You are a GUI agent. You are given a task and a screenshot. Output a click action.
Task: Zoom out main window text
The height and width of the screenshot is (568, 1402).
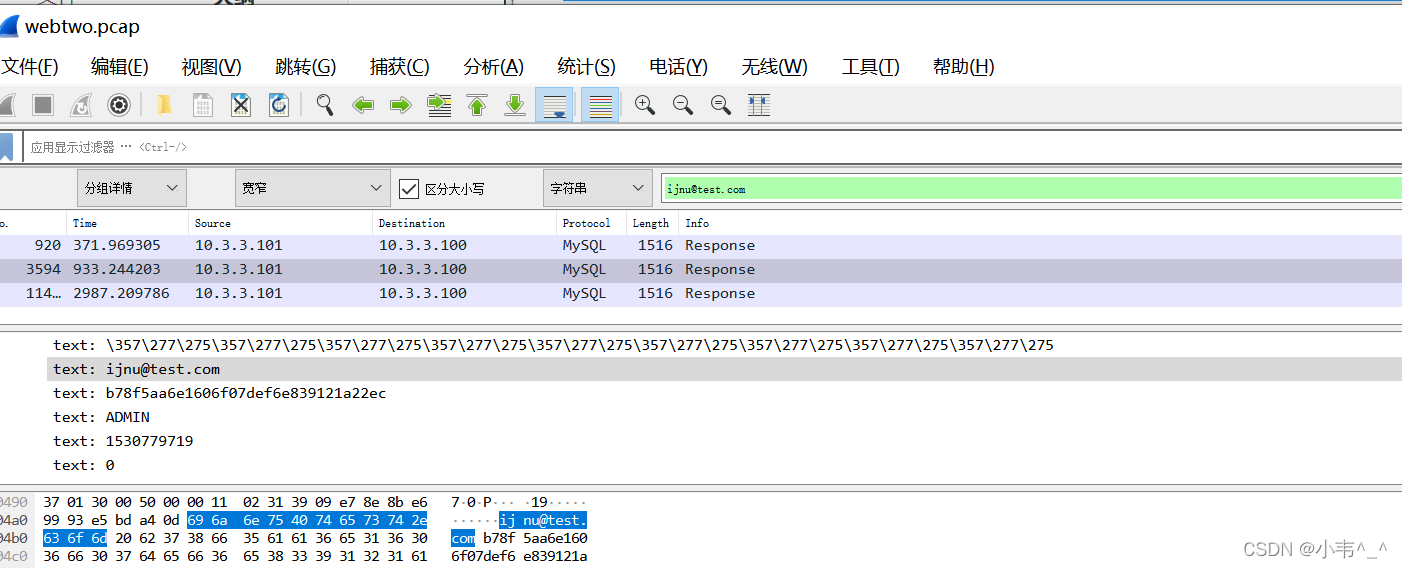click(x=683, y=105)
